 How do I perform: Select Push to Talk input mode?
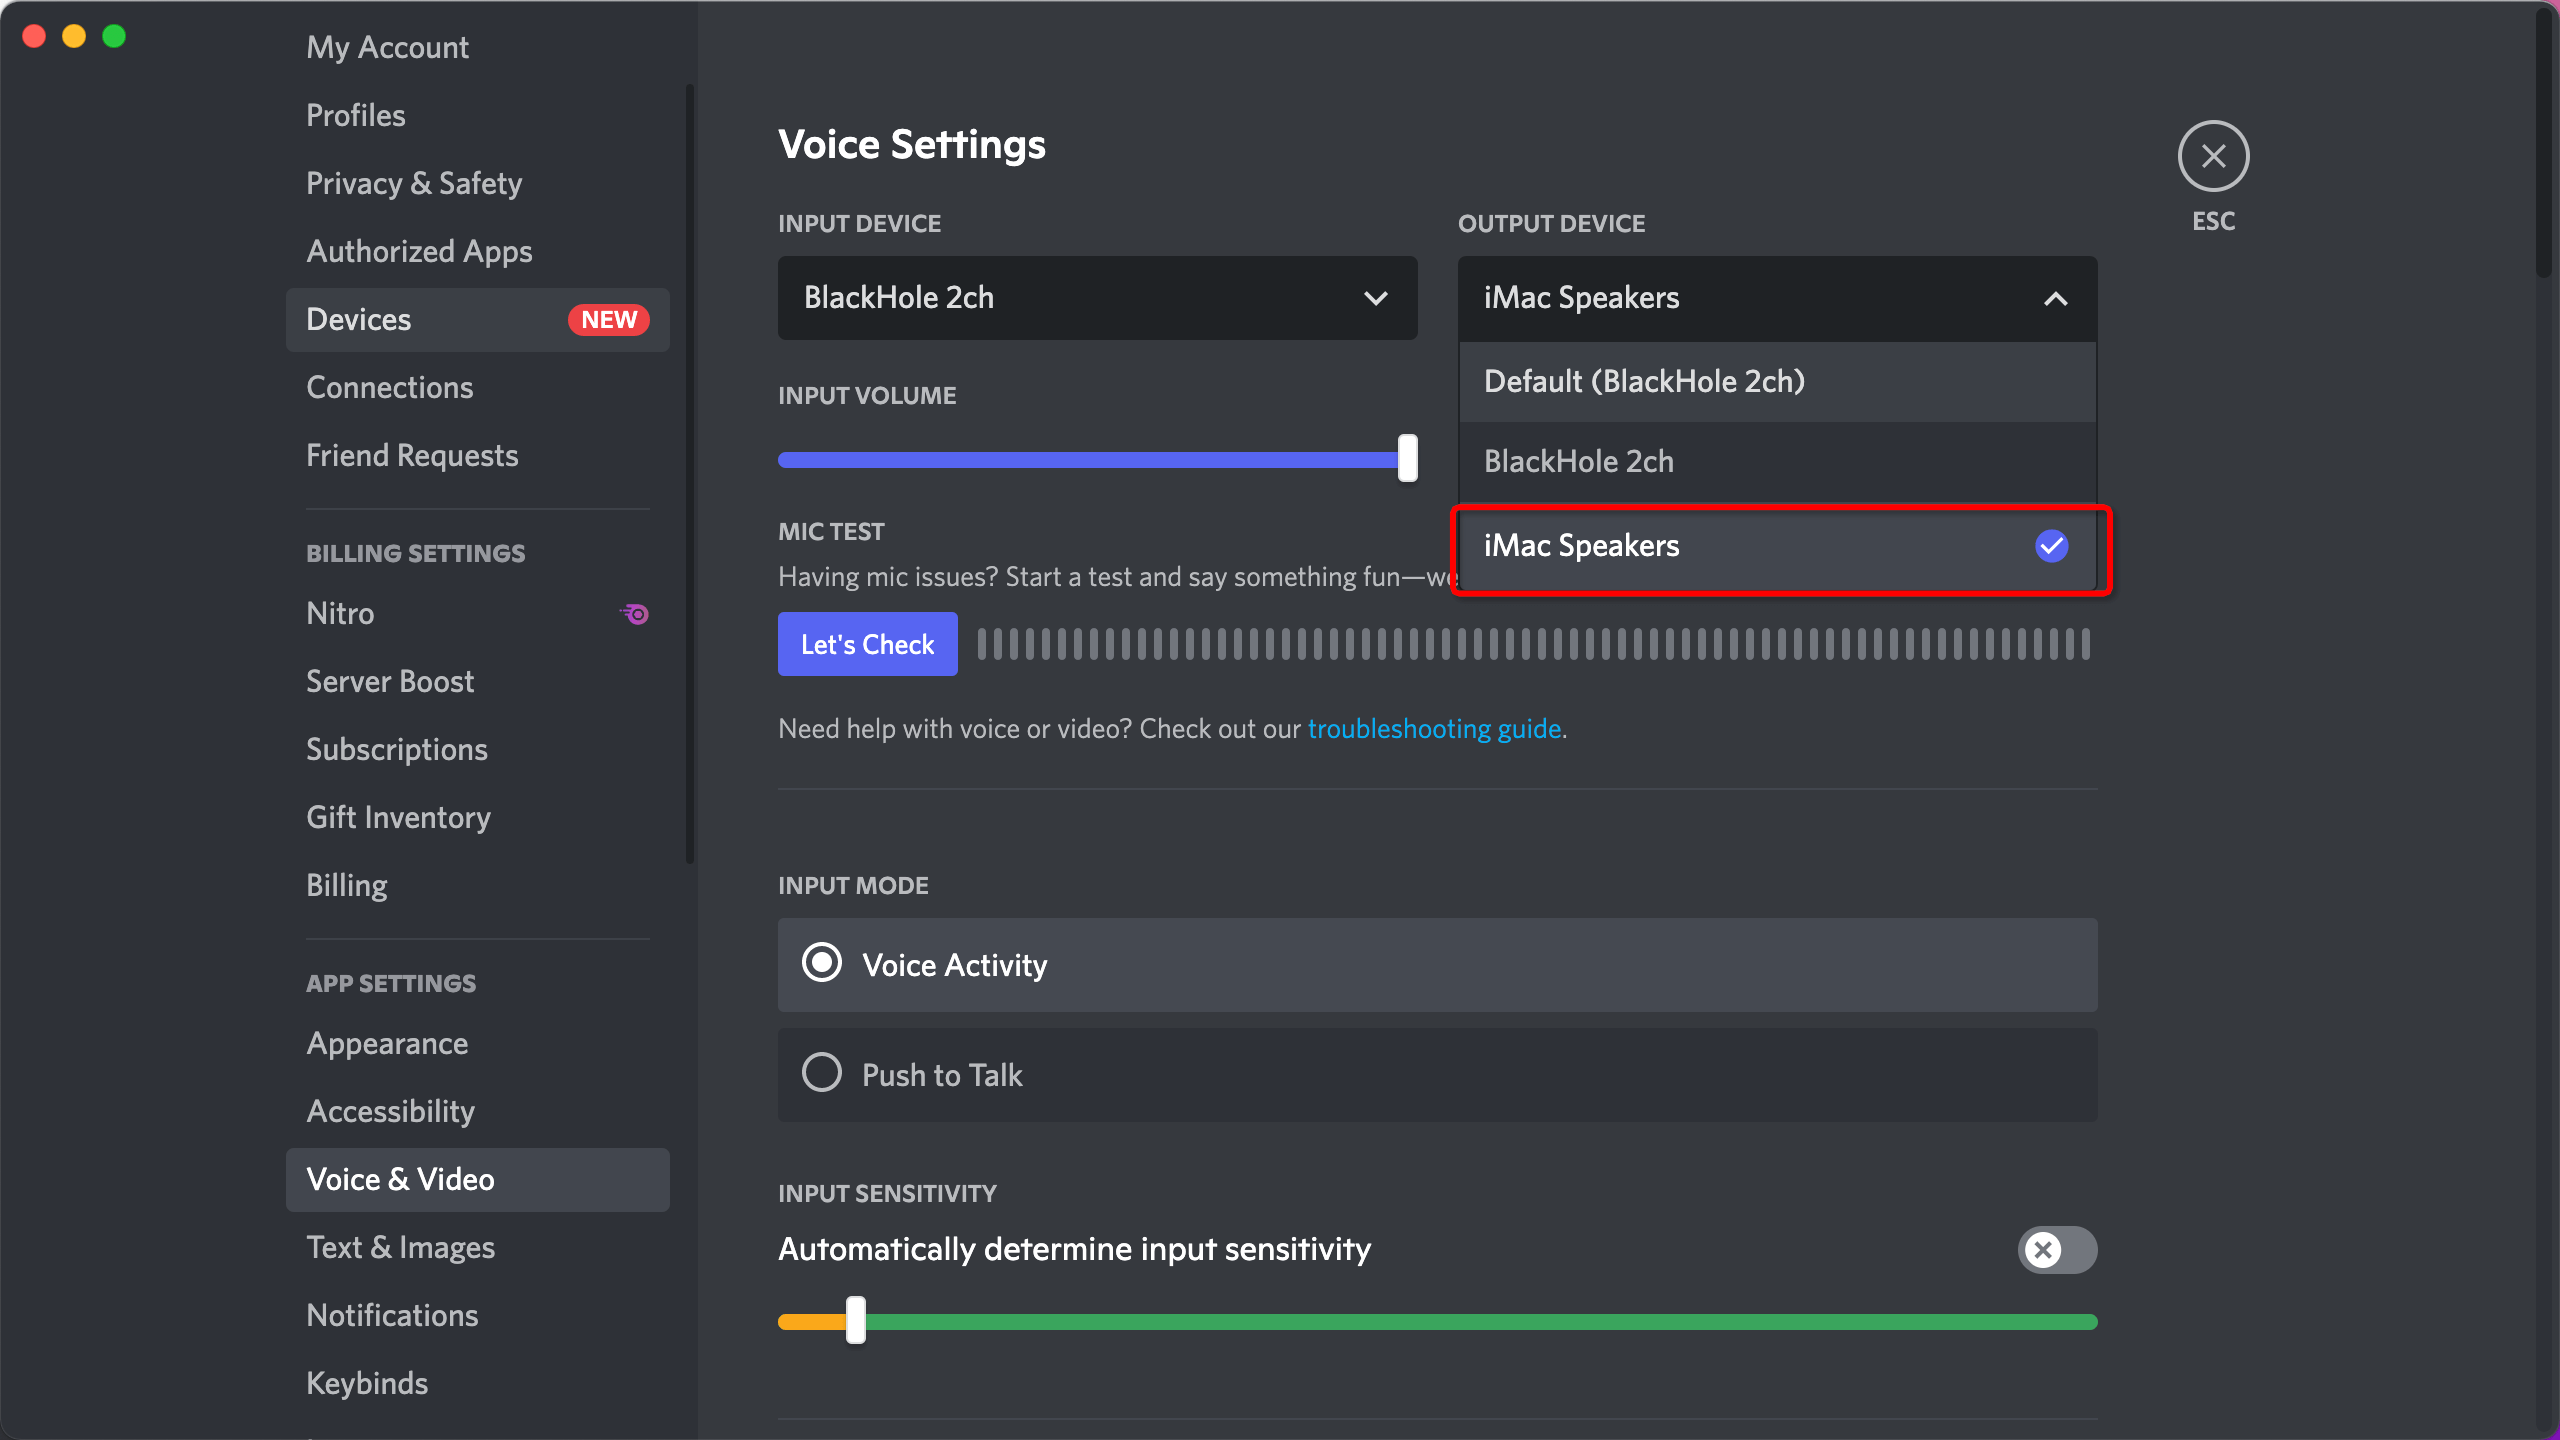point(821,1074)
